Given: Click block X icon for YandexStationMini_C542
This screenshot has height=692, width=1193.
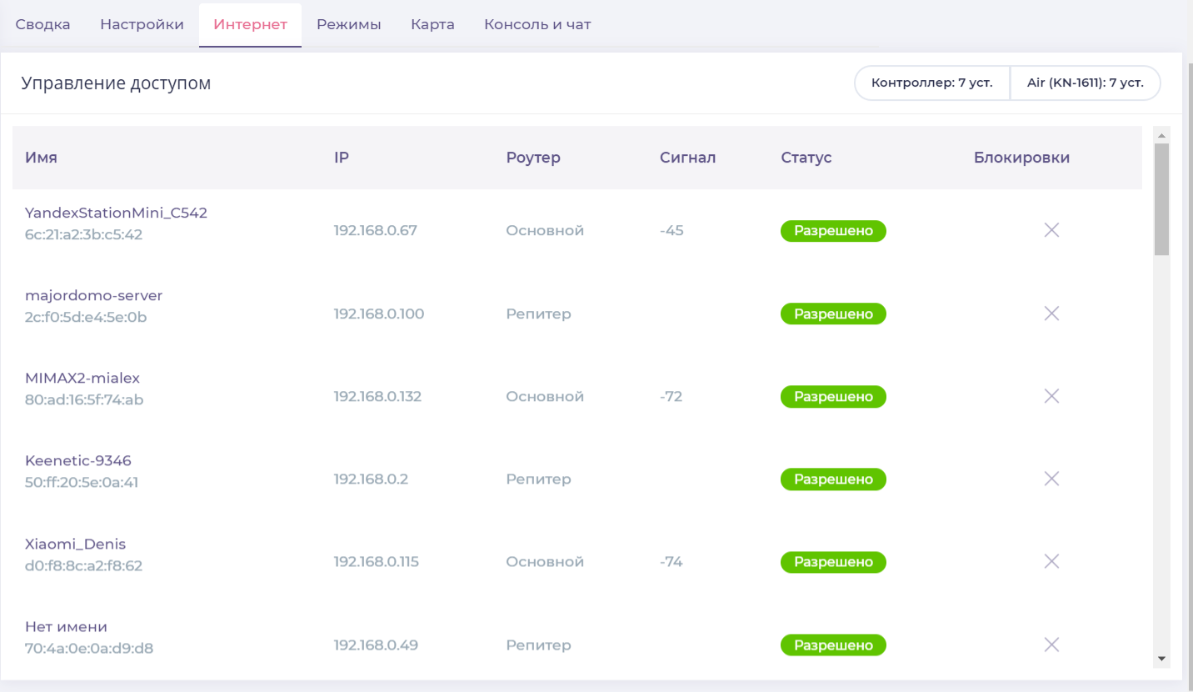Looking at the screenshot, I should [x=1051, y=231].
